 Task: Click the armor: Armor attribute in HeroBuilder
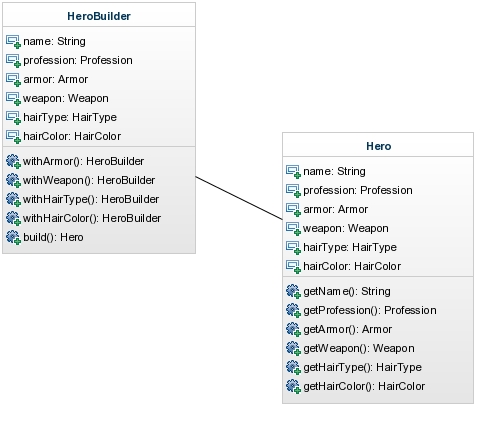pyautogui.click(x=55, y=79)
